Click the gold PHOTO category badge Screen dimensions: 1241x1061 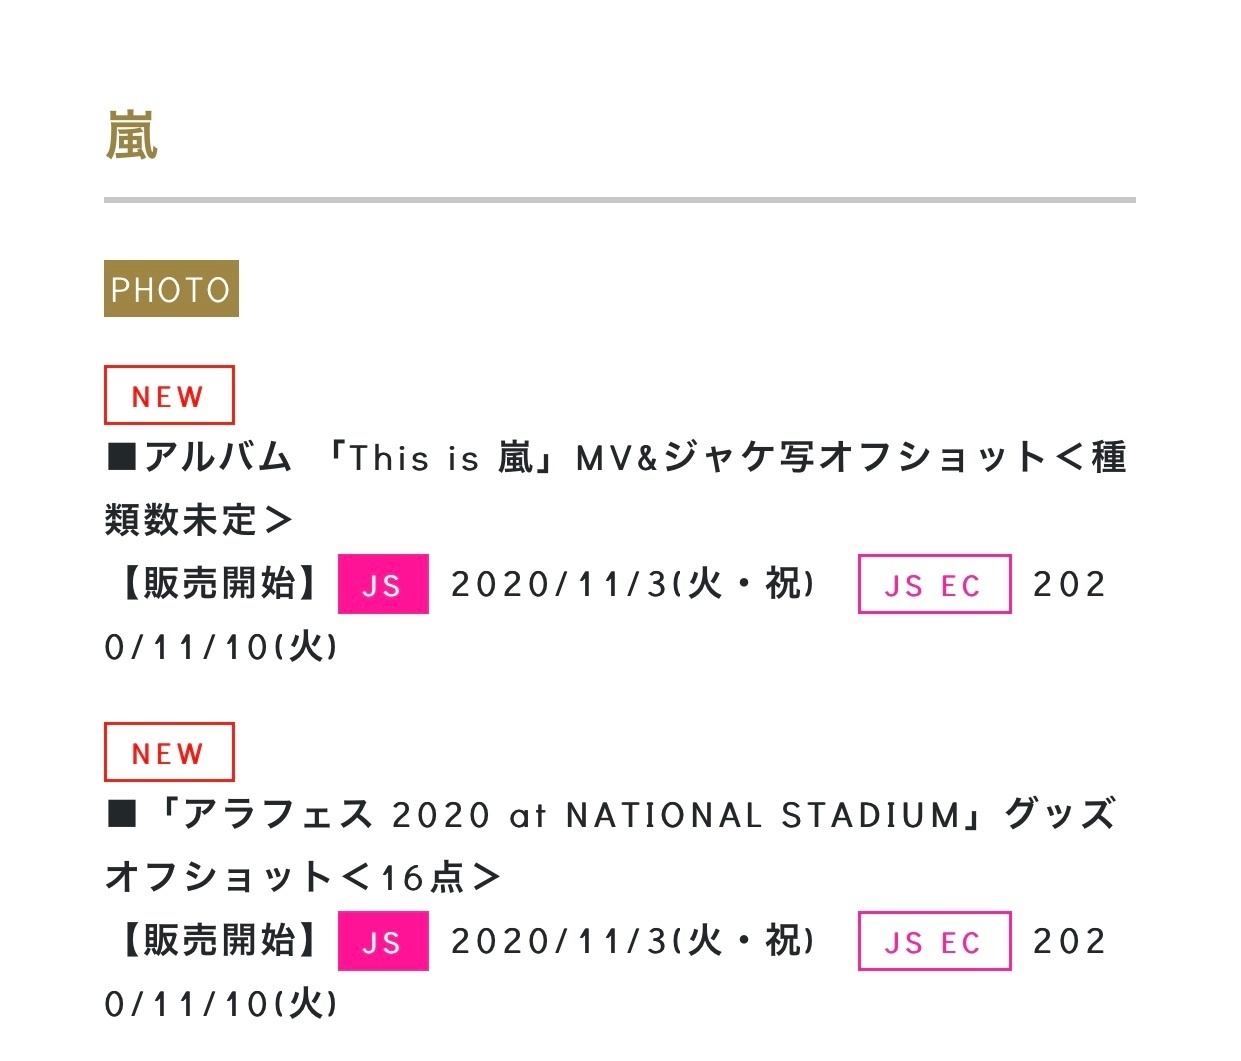pos(171,288)
